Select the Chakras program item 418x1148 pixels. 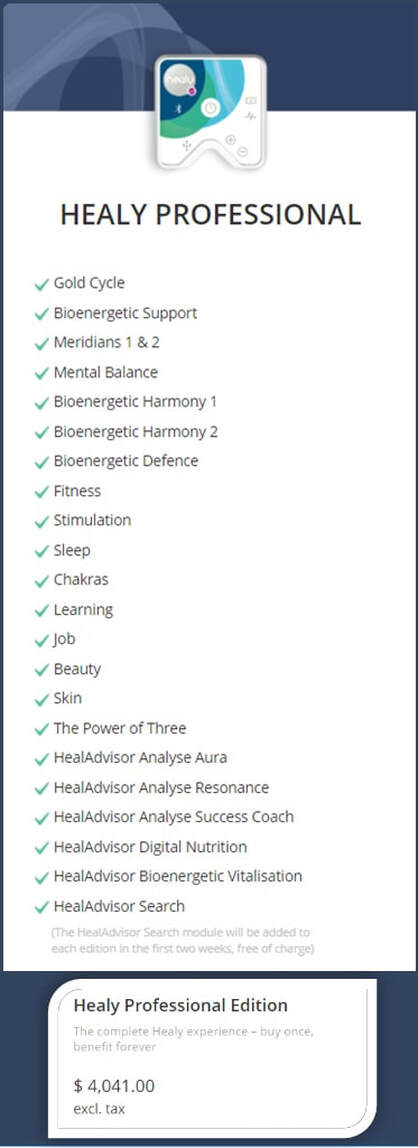[x=81, y=580]
